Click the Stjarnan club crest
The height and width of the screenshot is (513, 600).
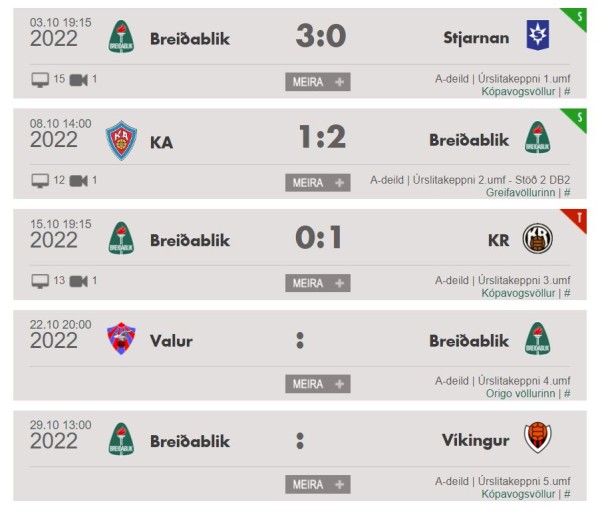click(538, 35)
